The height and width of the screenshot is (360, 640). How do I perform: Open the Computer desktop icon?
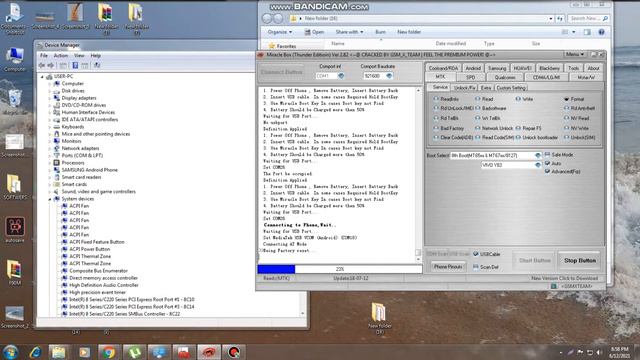[x=15, y=59]
